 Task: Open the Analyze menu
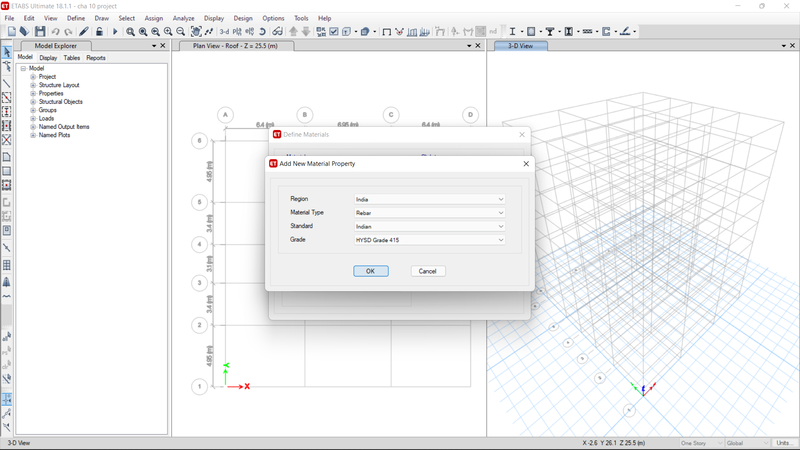click(x=183, y=18)
